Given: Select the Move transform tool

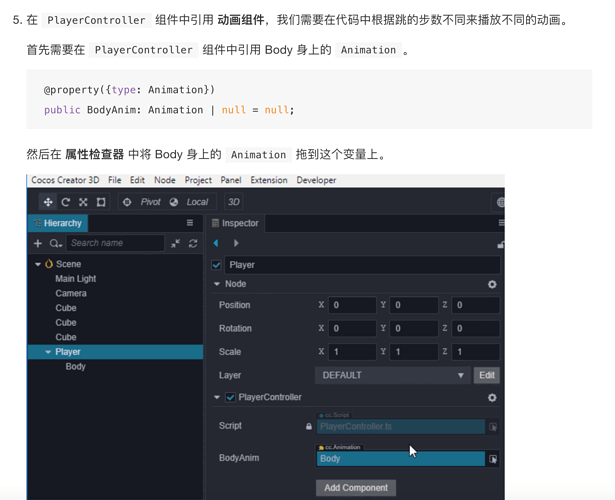Looking at the screenshot, I should pos(48,202).
